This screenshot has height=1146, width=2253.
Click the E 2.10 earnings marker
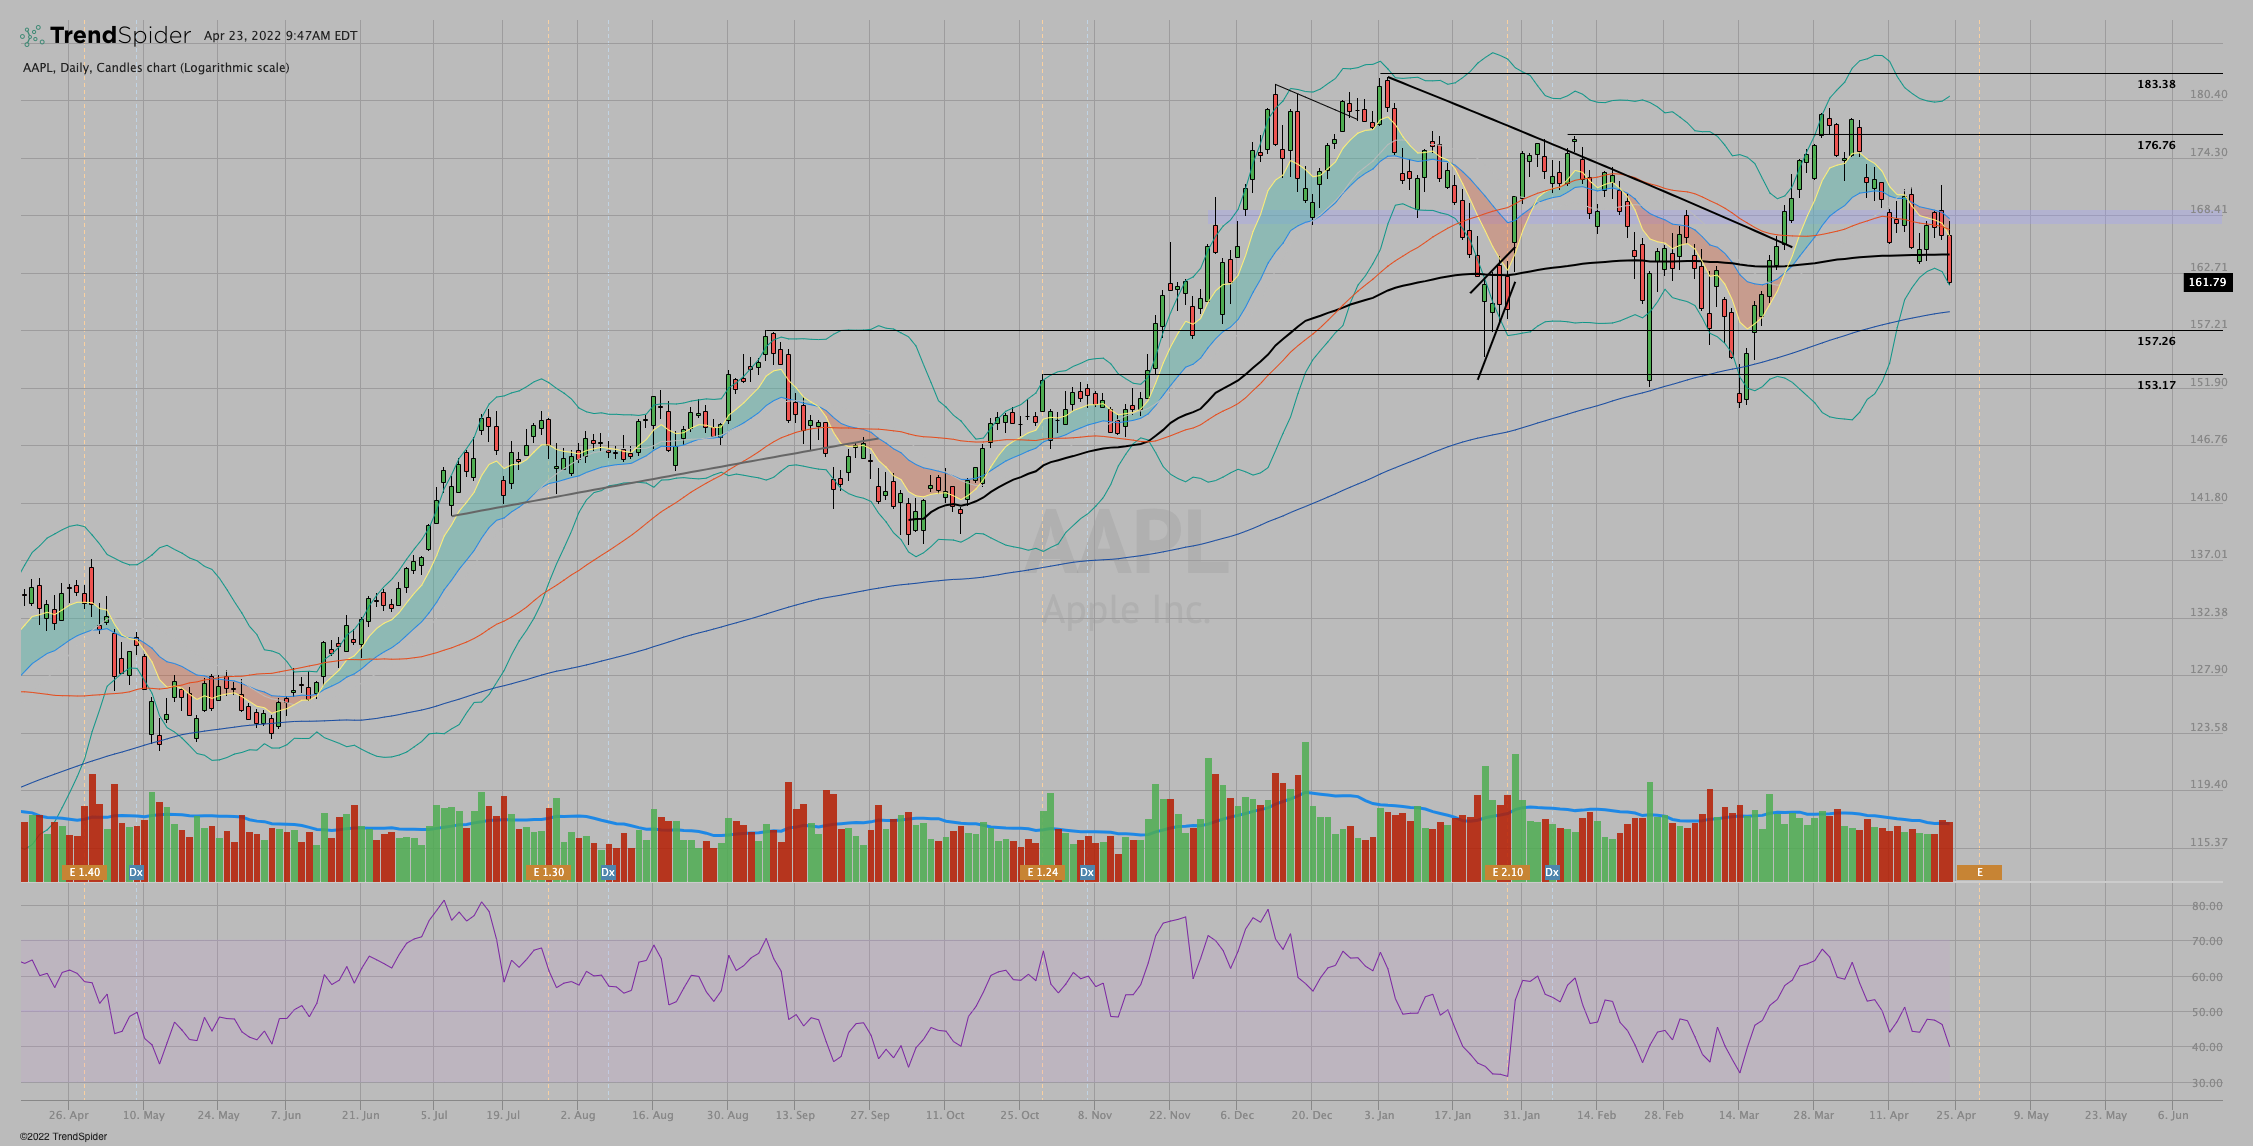[1507, 872]
